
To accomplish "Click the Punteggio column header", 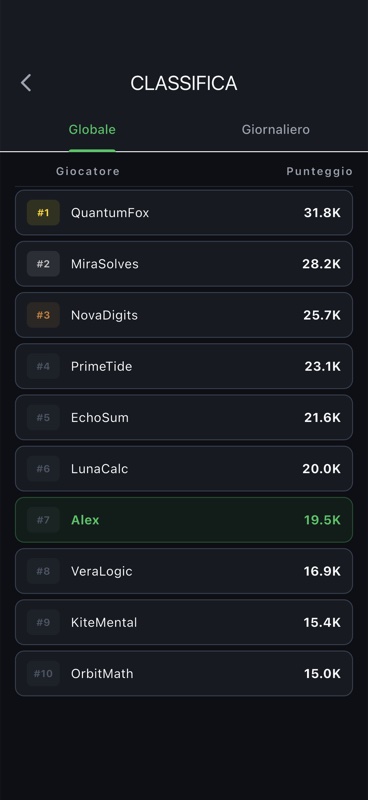I will [320, 171].
